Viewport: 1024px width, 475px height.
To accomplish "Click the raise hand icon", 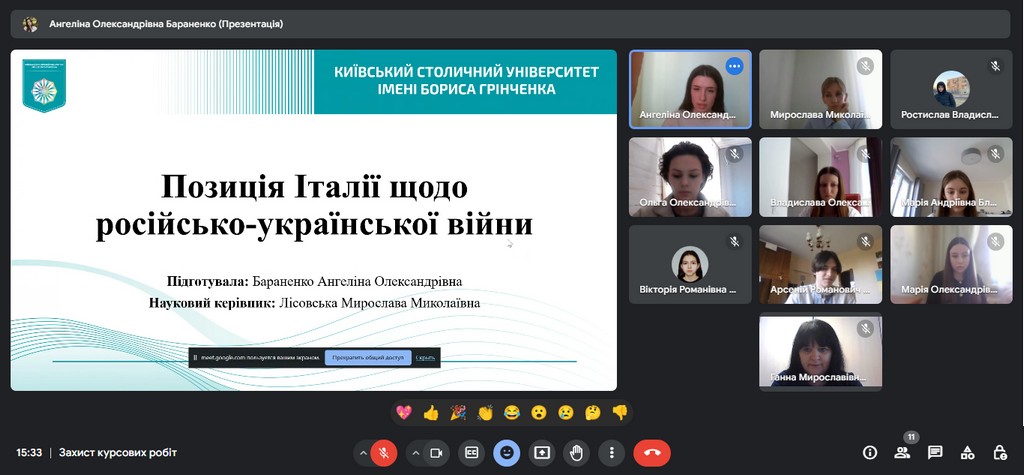I will tap(576, 453).
